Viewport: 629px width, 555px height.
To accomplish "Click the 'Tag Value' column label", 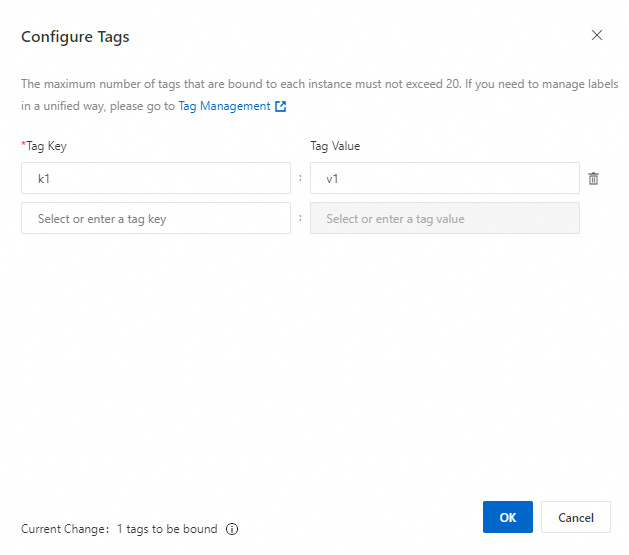I will [x=335, y=146].
